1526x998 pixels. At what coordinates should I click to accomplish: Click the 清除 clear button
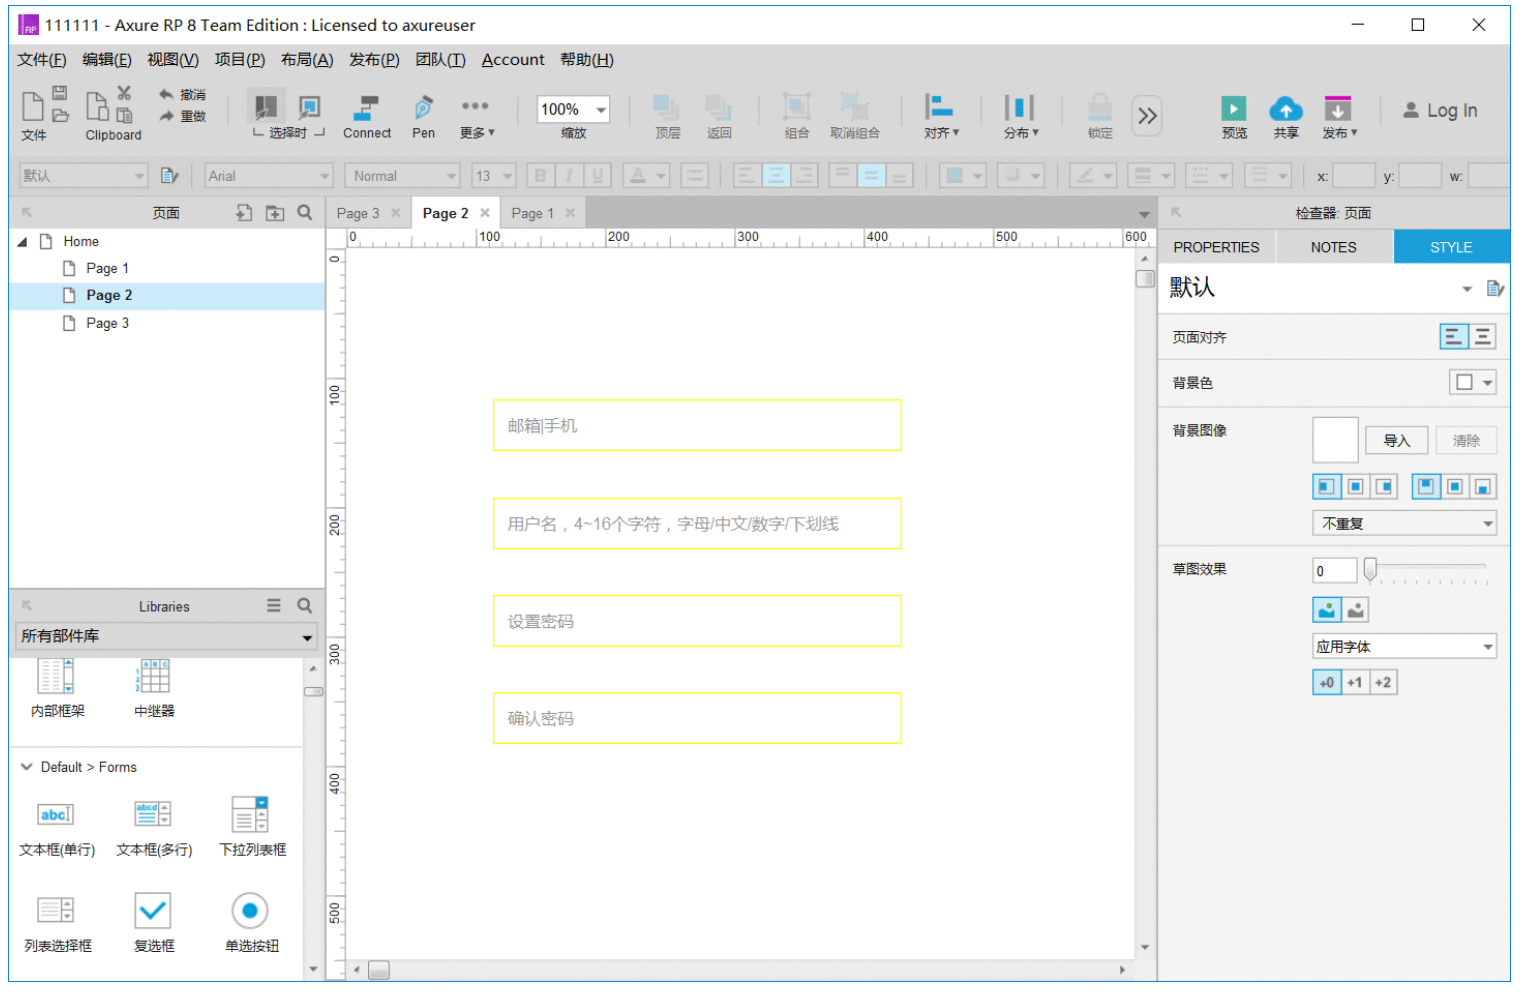coord(1466,441)
